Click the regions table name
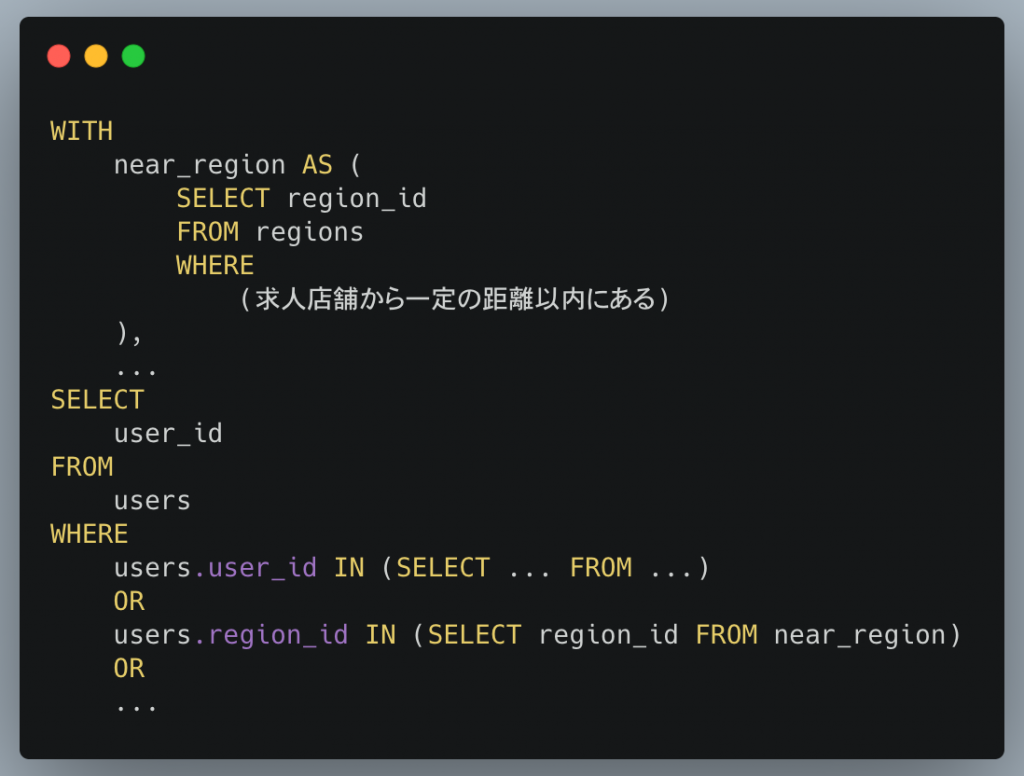Image resolution: width=1024 pixels, height=776 pixels. [310, 233]
